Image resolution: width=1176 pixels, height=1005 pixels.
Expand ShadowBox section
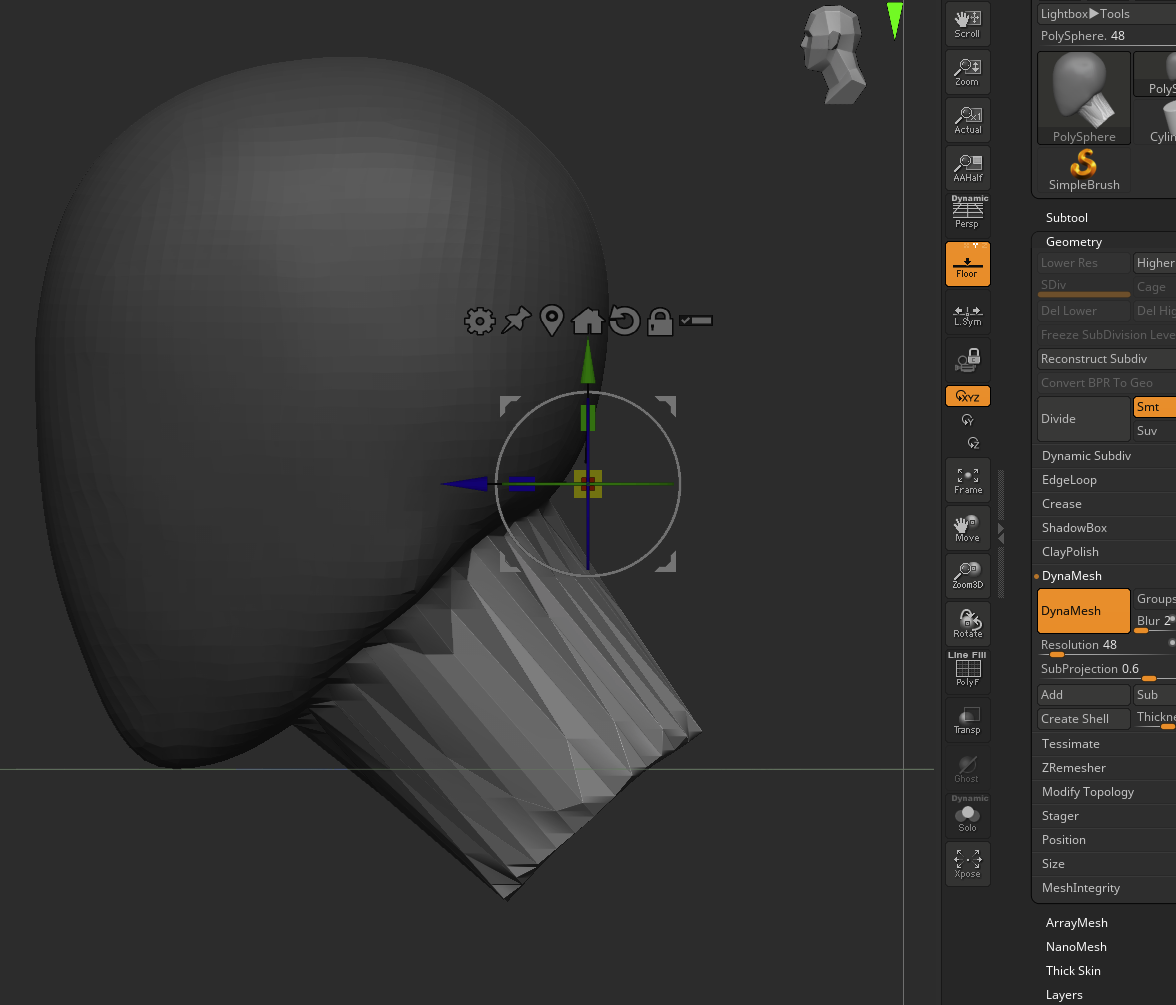tap(1074, 528)
